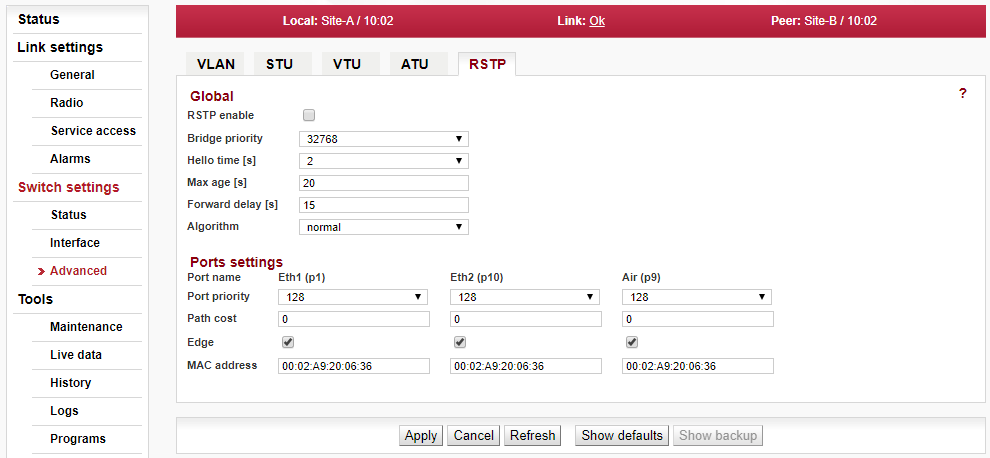
Task: Uncheck the Edge checkbox for Eth1 (p1)
Action: [288, 342]
